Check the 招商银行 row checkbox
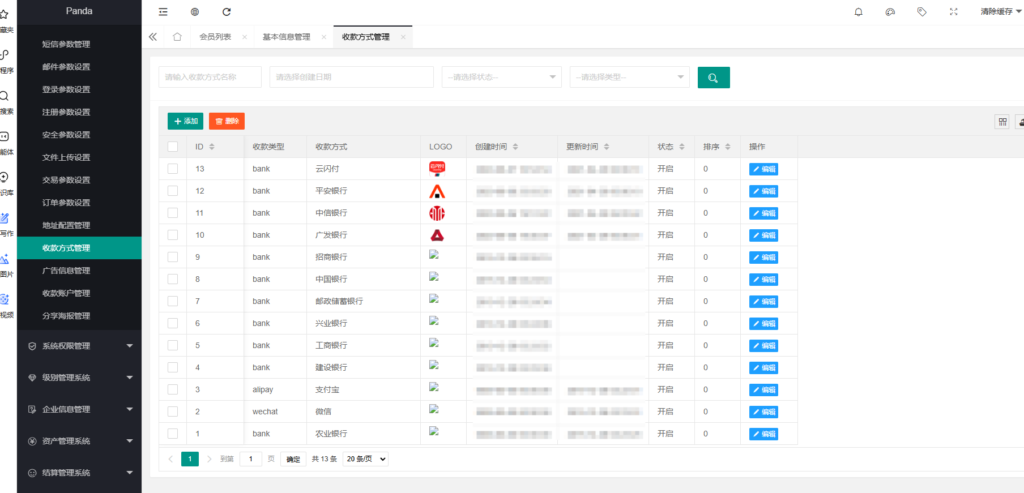Viewport: 1024px width, 493px height. (172, 257)
